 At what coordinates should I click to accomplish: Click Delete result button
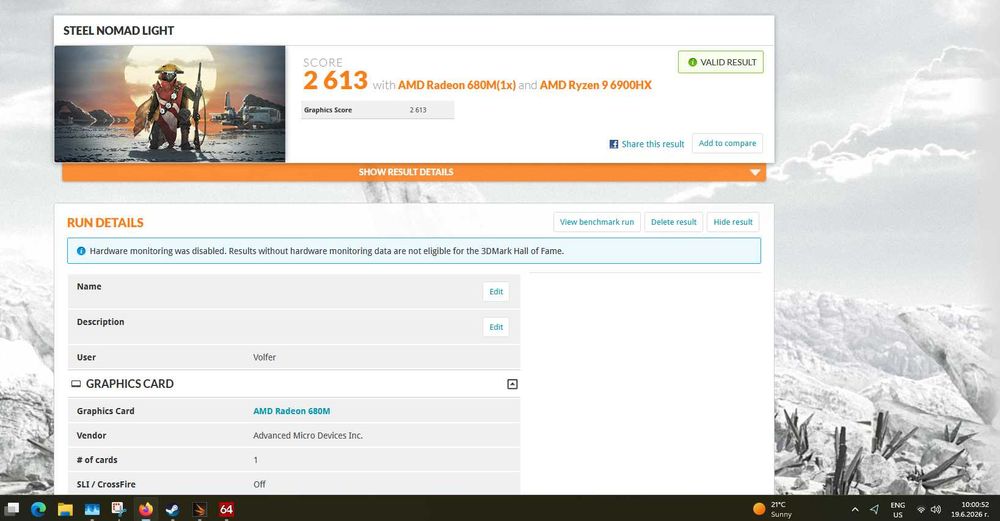[x=673, y=222]
